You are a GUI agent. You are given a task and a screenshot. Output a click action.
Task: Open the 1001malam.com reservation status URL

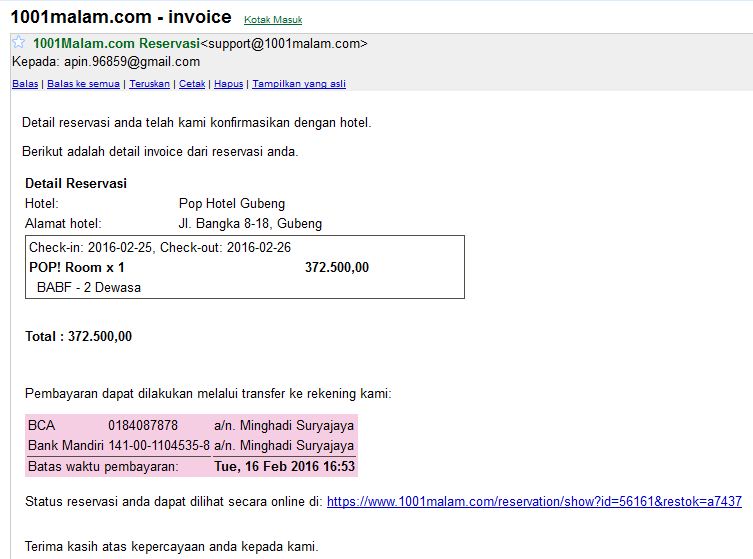[x=534, y=501]
